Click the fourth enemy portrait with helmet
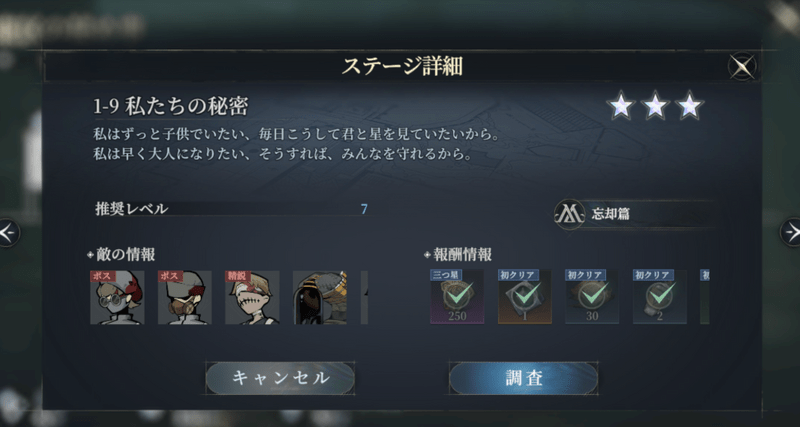This screenshot has width=800, height=427. (x=319, y=297)
